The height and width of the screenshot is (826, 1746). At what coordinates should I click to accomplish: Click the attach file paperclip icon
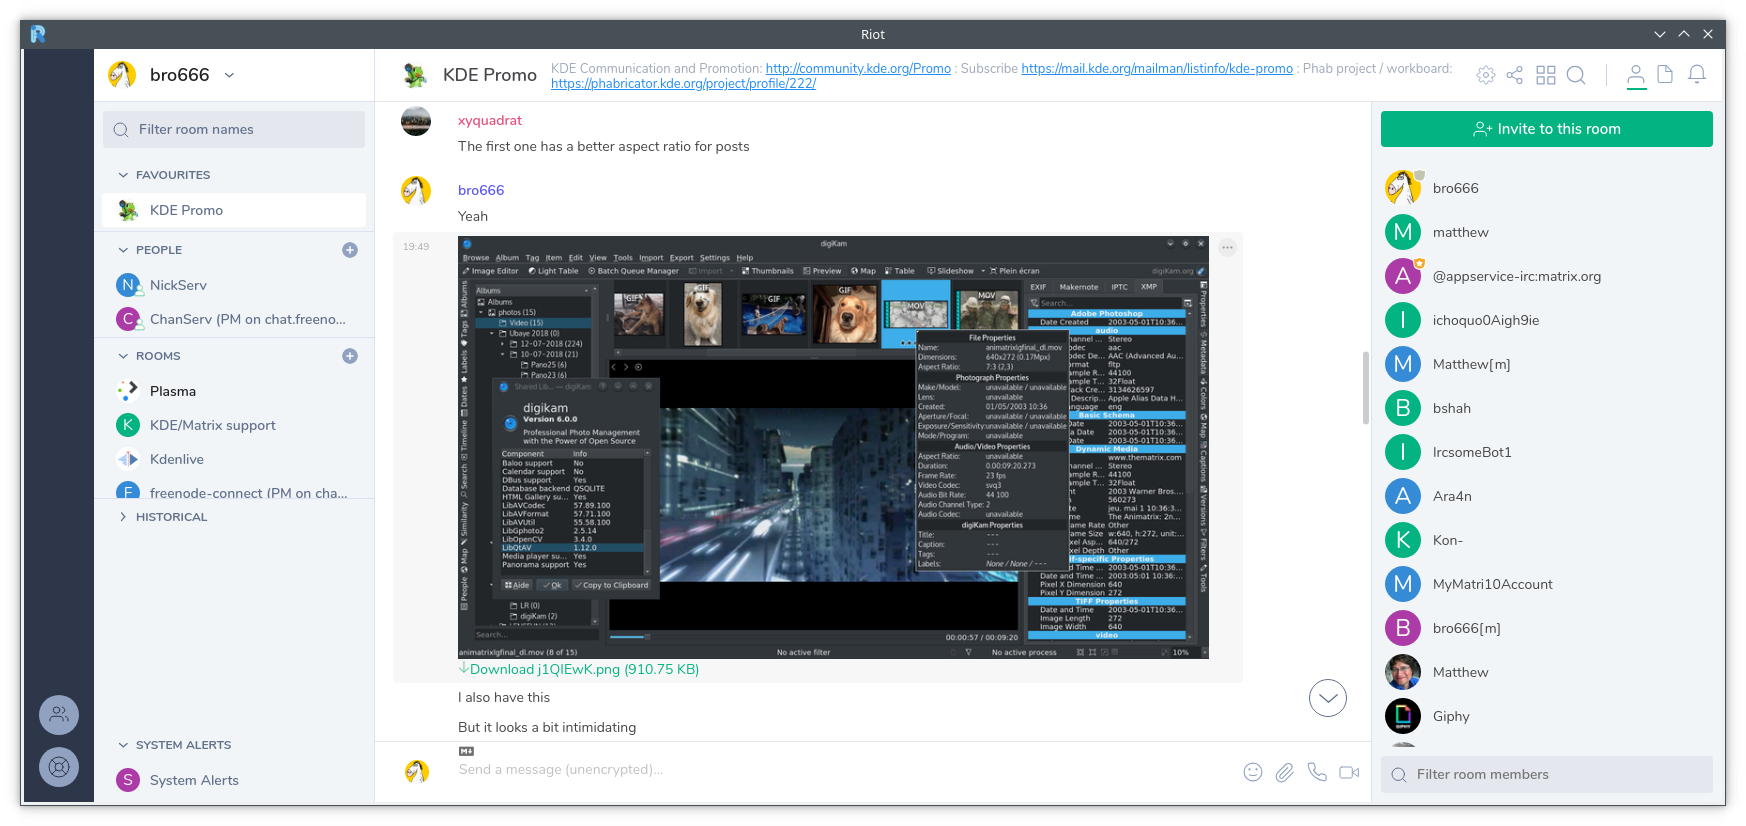[1285, 772]
